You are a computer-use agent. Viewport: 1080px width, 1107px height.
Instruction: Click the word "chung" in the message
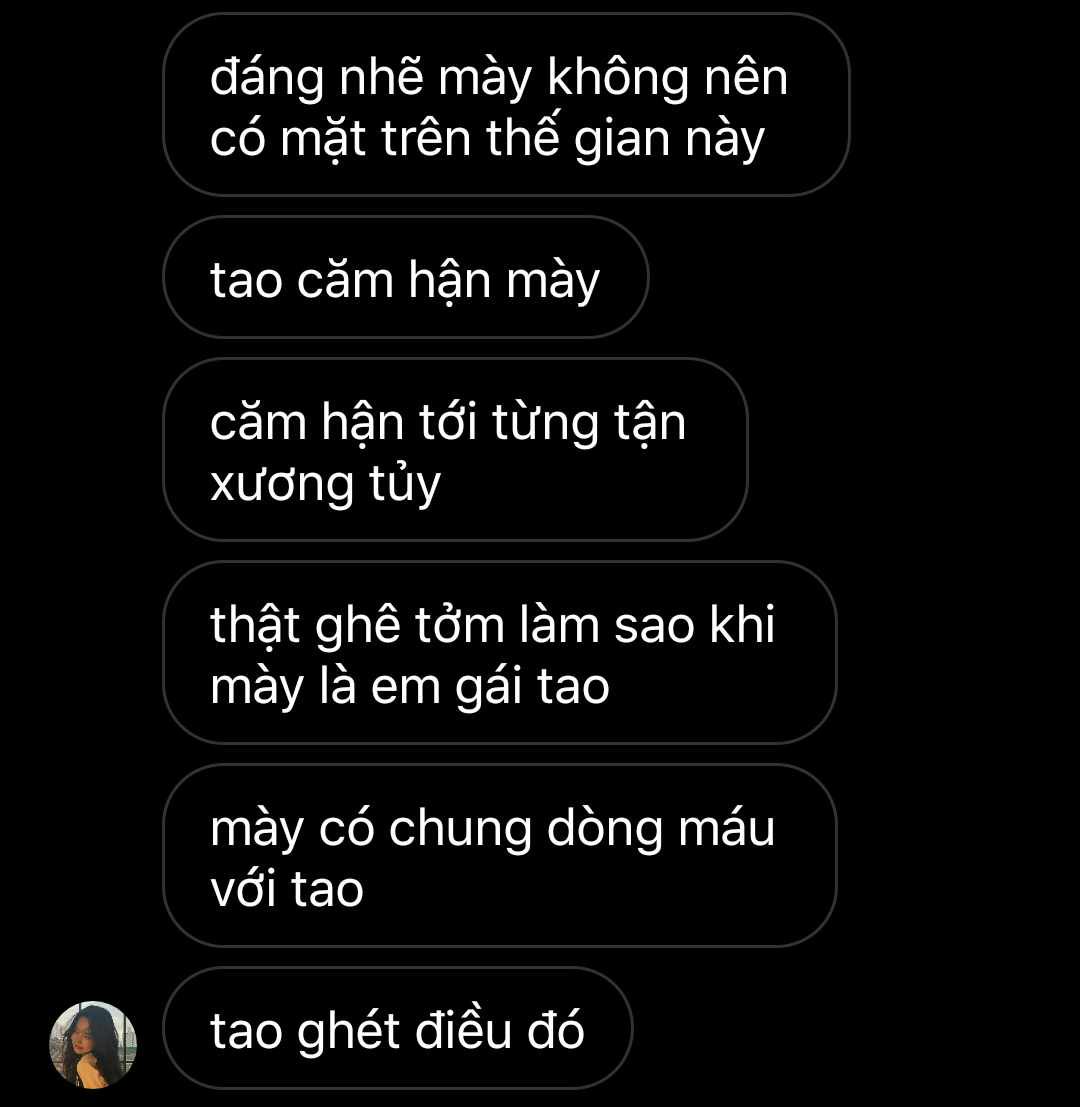[460, 829]
